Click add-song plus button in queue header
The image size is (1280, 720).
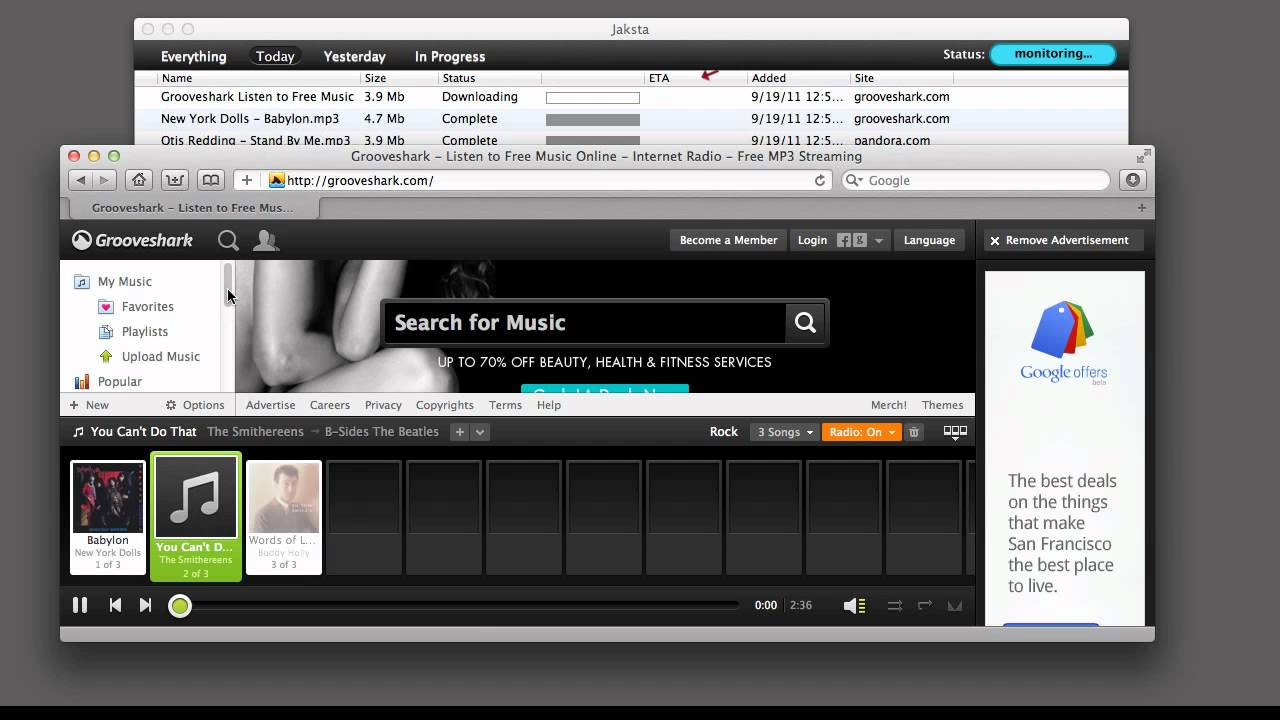(460, 432)
